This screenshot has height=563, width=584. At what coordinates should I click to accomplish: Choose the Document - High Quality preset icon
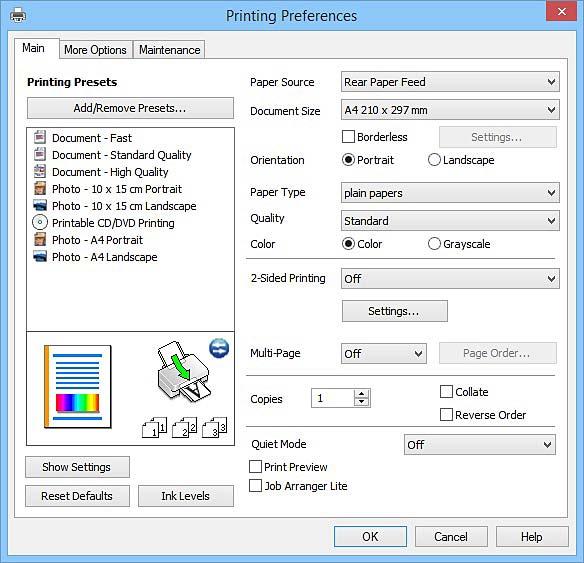[x=40, y=171]
